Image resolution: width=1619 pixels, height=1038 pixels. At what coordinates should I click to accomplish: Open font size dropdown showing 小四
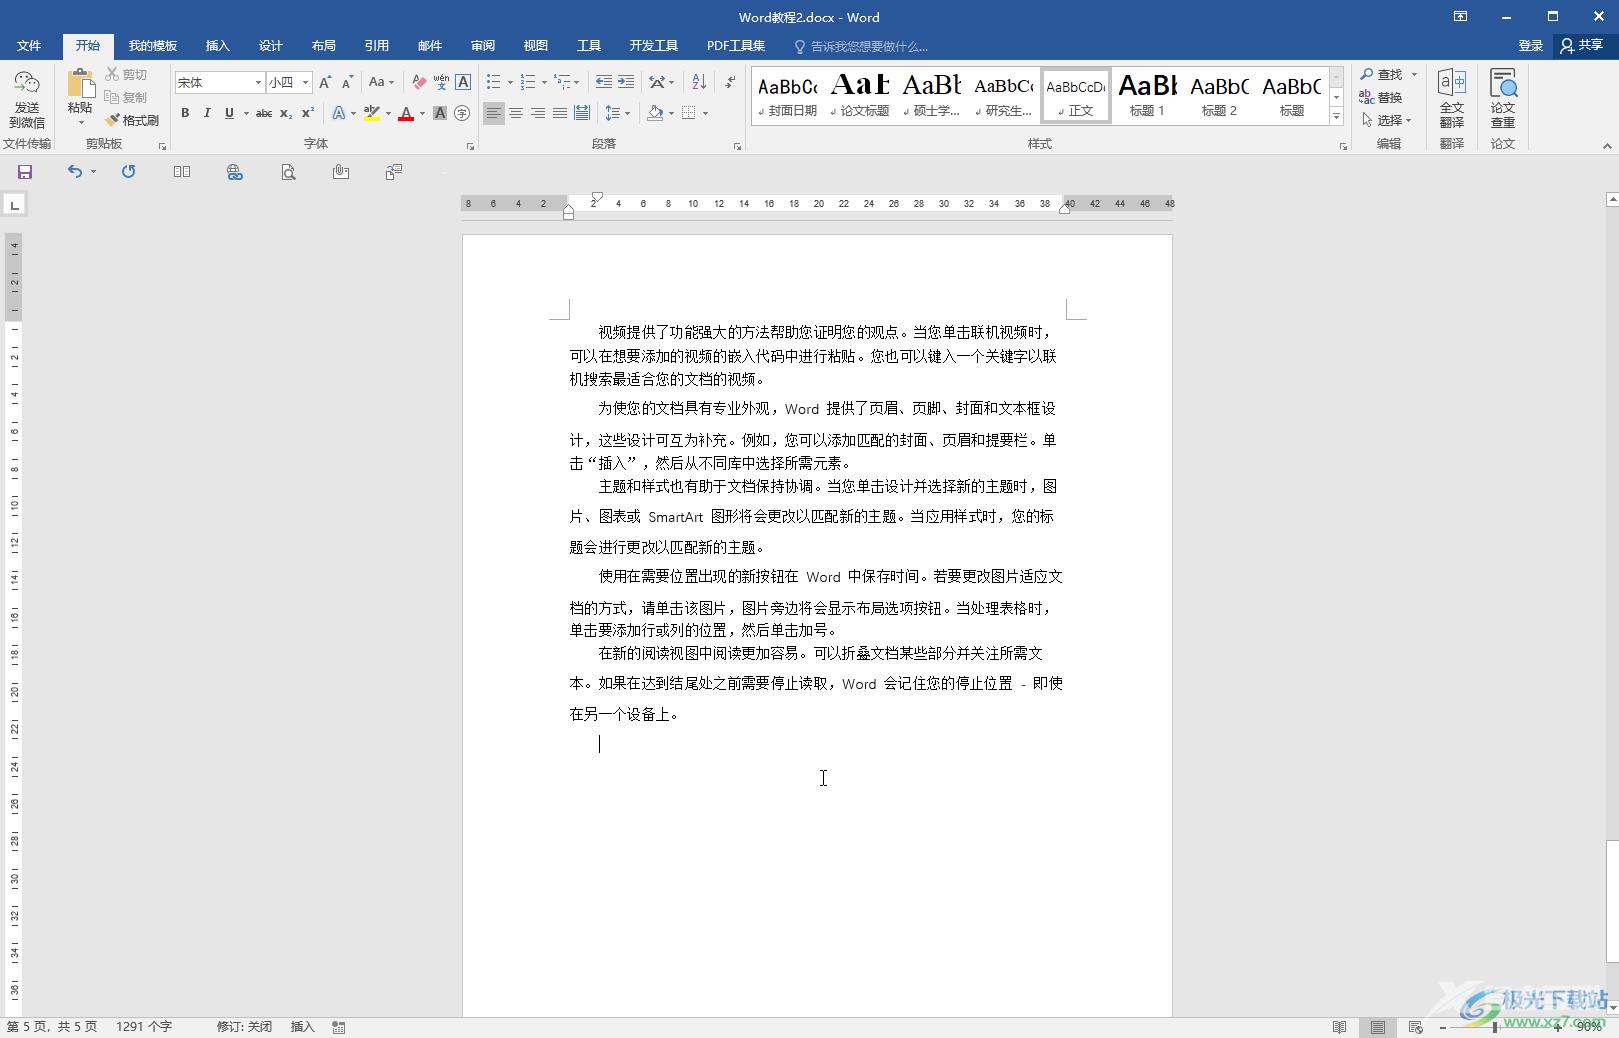(305, 83)
